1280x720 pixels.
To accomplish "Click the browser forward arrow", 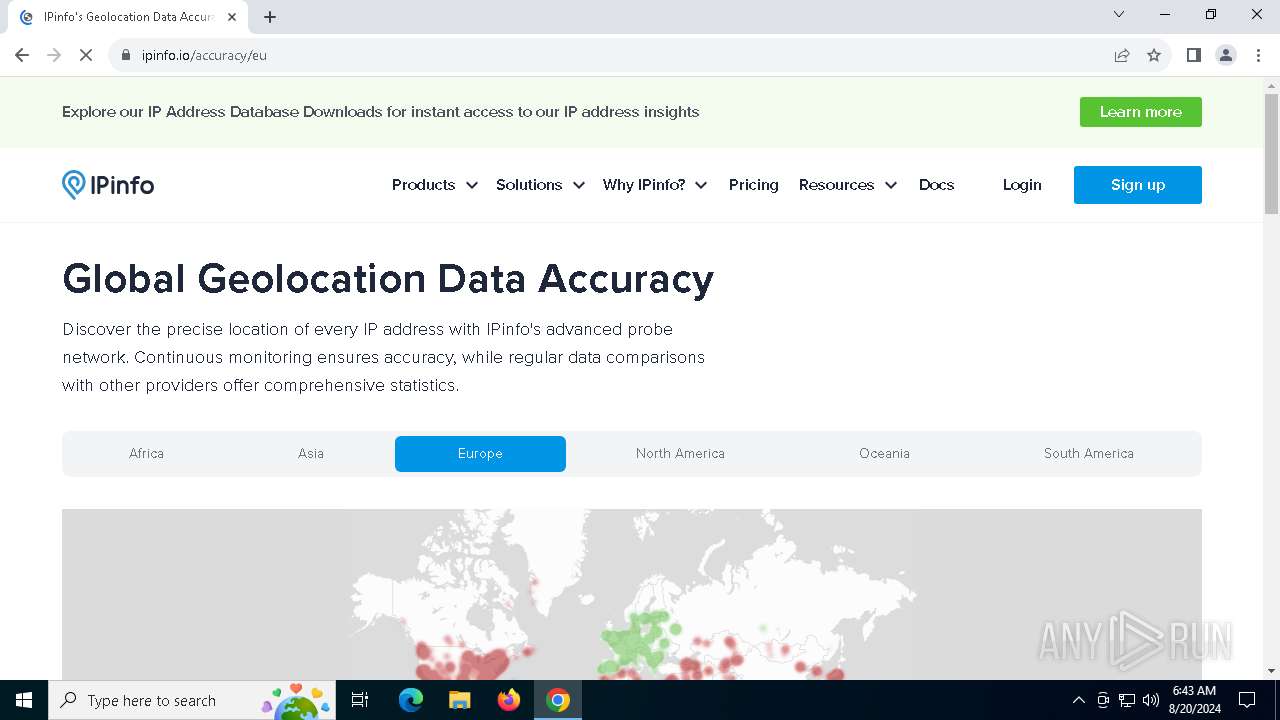I will pos(54,55).
